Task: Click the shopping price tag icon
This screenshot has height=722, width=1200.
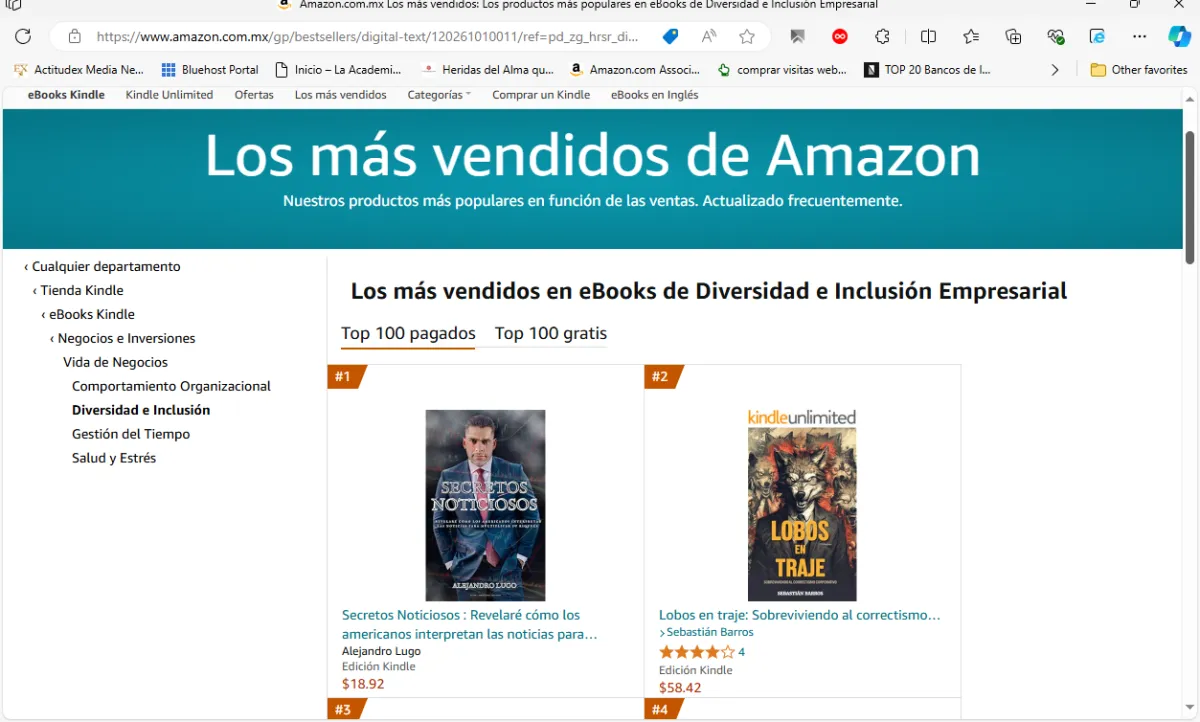Action: pos(671,36)
